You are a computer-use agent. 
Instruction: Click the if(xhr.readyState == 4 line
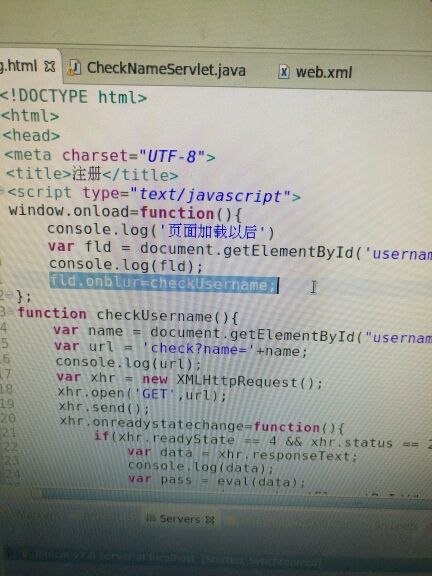point(263,440)
